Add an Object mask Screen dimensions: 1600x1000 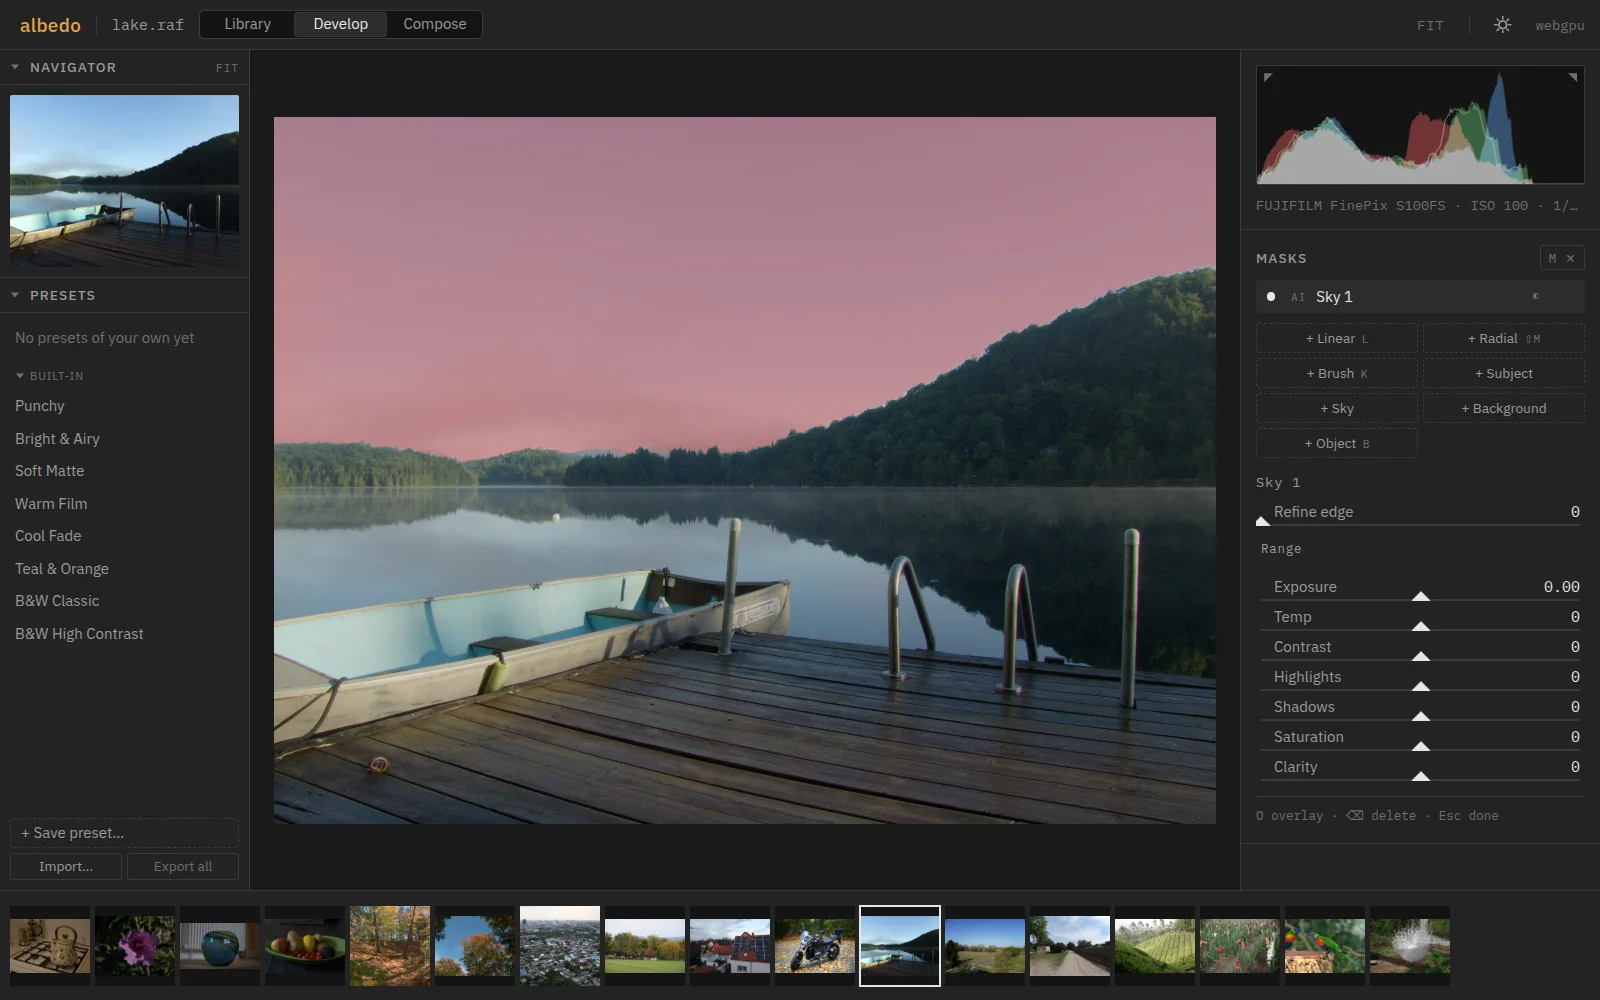1336,444
